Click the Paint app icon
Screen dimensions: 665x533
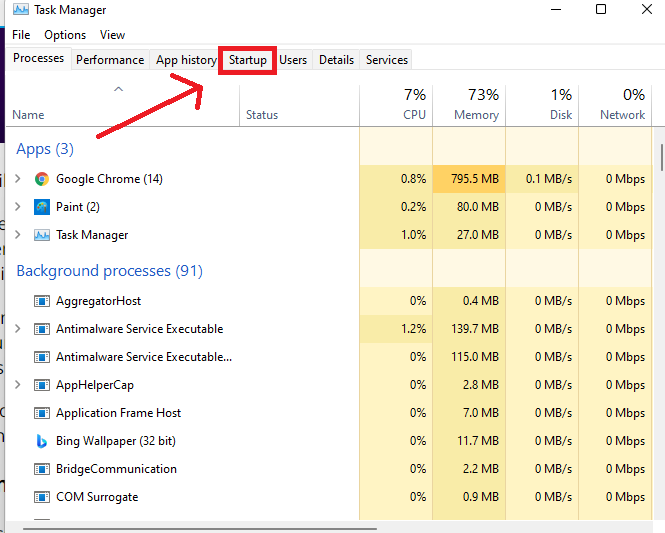[41, 207]
